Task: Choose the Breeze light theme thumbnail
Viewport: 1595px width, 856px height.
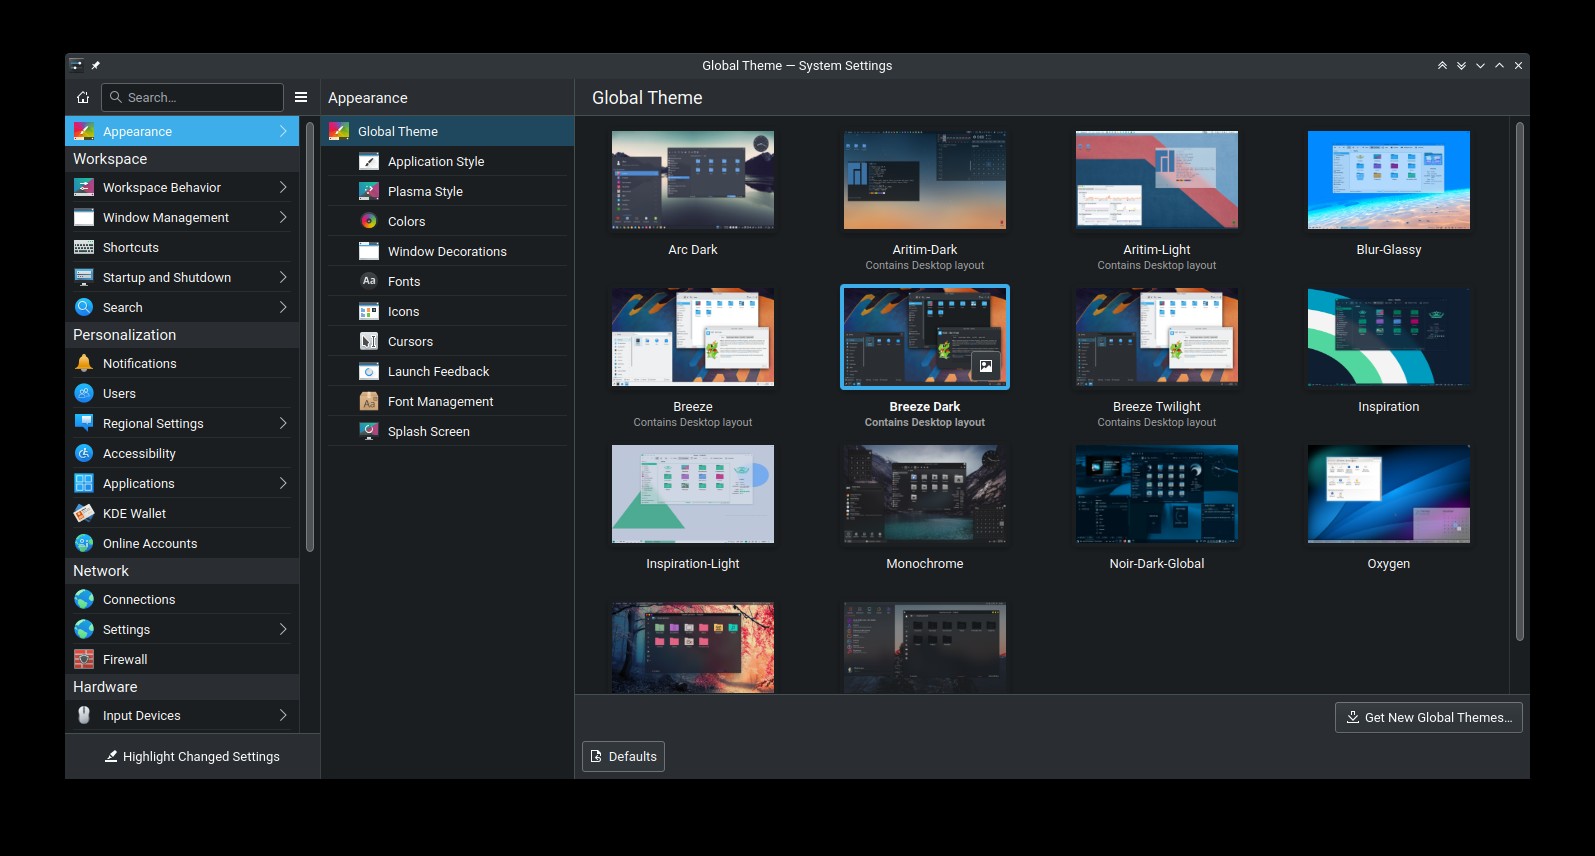Action: 693,337
